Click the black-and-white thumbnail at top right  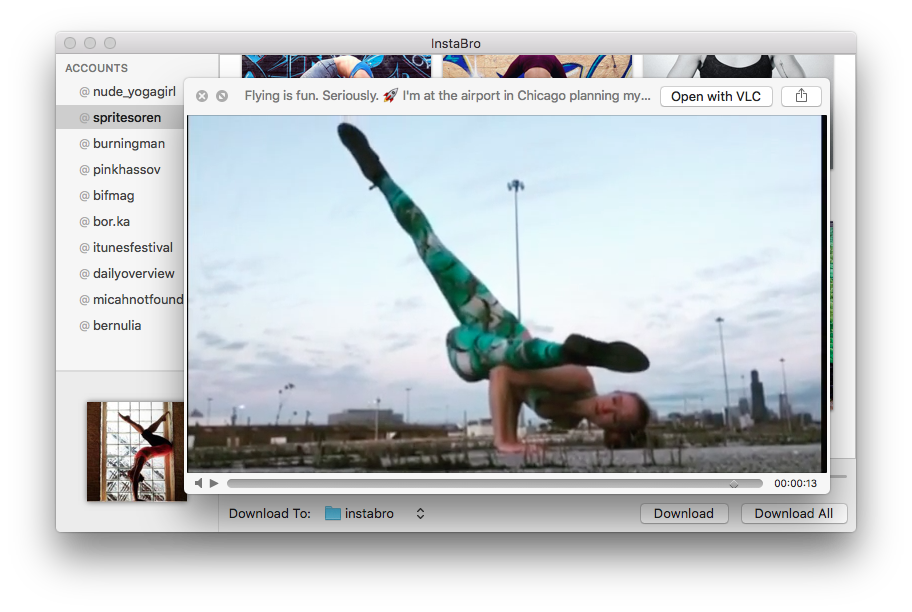click(x=738, y=66)
